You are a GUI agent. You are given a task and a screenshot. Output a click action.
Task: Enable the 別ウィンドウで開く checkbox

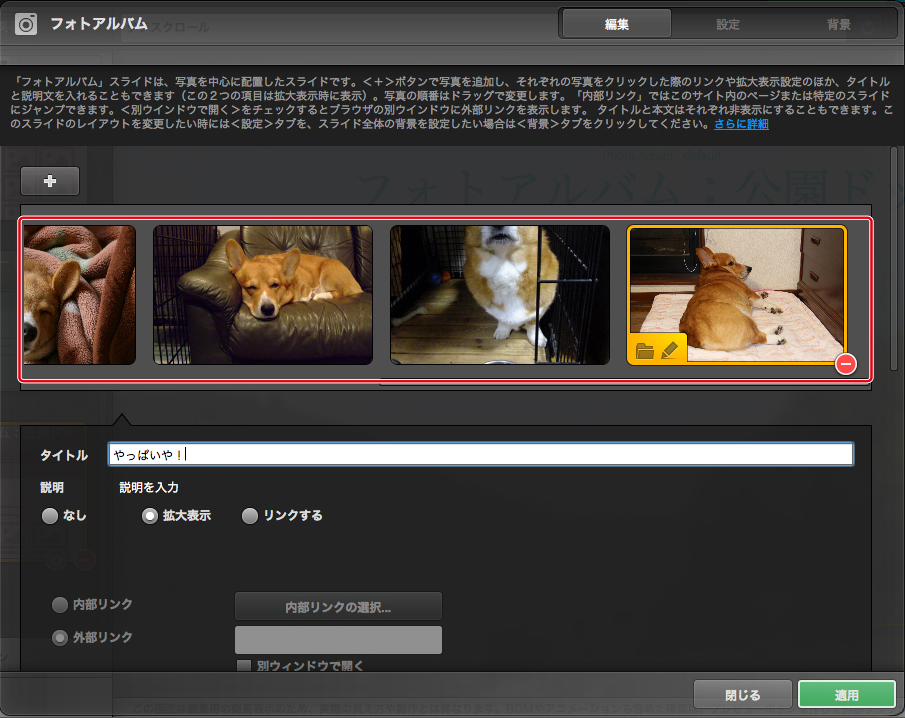244,666
